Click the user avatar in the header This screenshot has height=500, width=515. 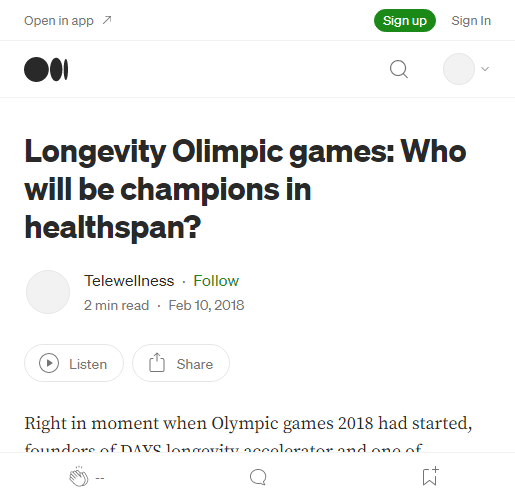(x=459, y=69)
